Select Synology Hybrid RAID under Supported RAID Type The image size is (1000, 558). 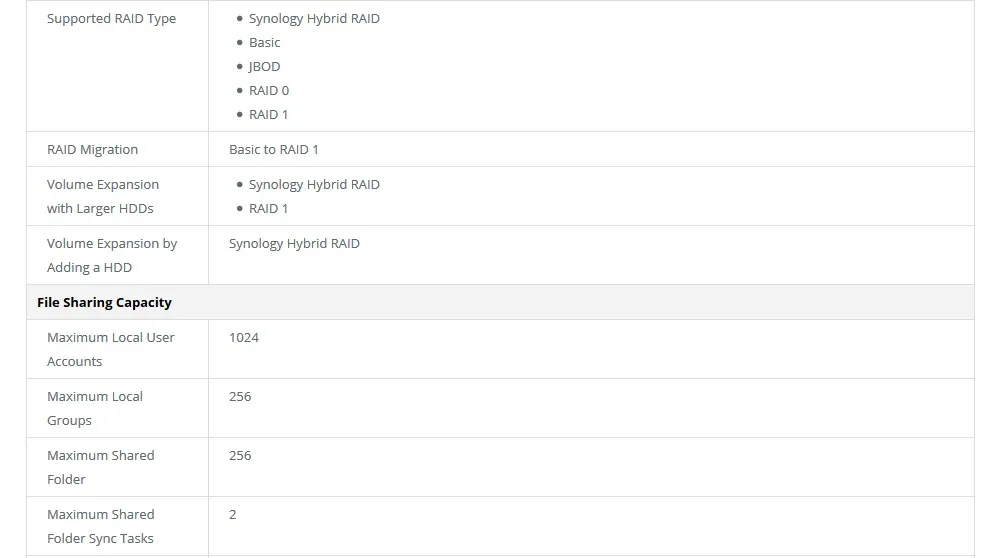tap(314, 19)
